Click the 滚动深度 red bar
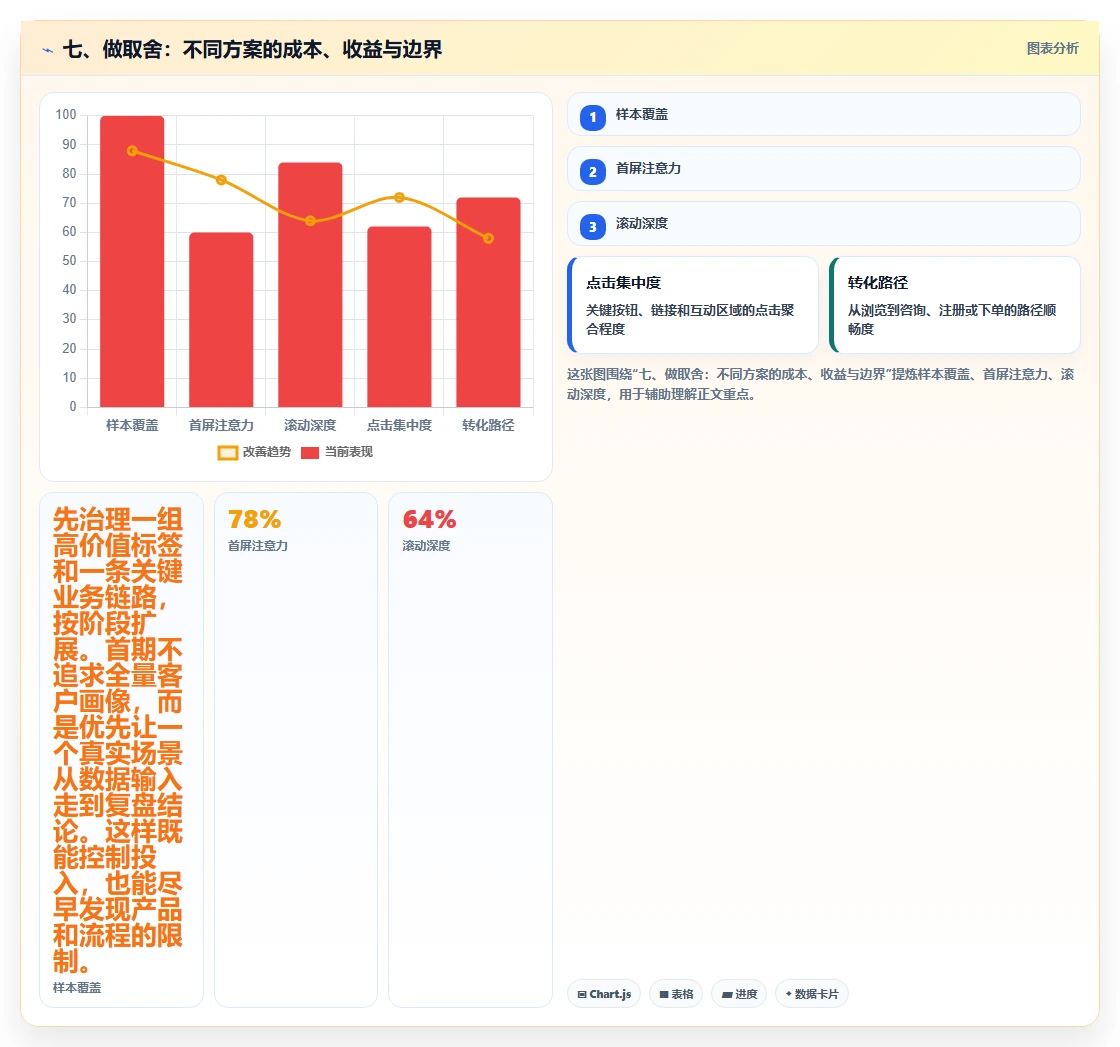Viewport: 1120px width, 1047px height. pos(310,285)
